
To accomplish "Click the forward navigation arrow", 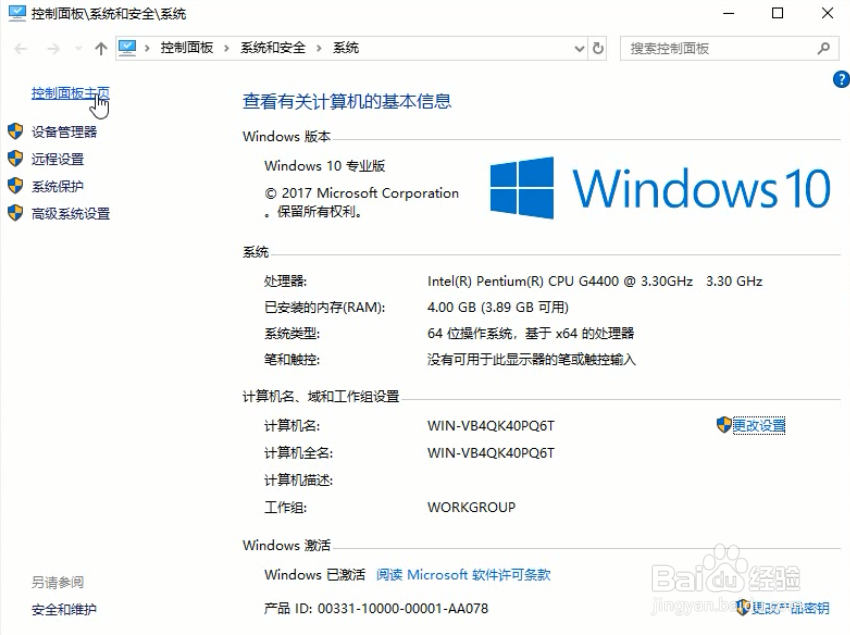I will 53,49.
